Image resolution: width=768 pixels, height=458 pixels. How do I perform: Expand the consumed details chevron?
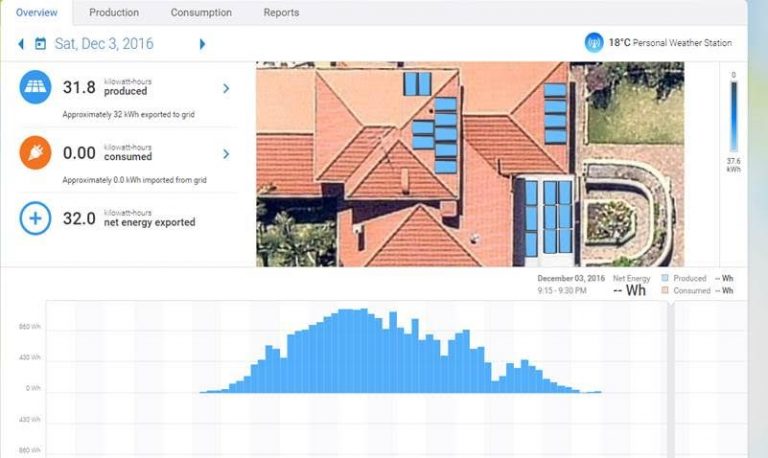click(226, 154)
